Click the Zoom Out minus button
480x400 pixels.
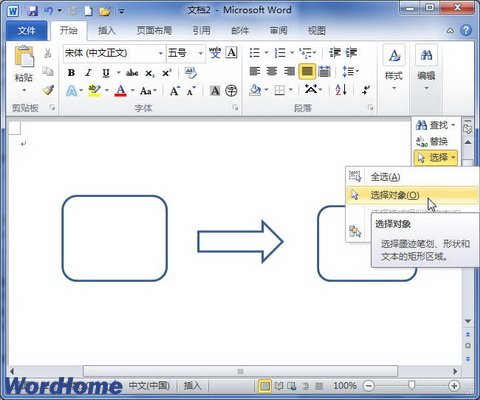click(369, 386)
